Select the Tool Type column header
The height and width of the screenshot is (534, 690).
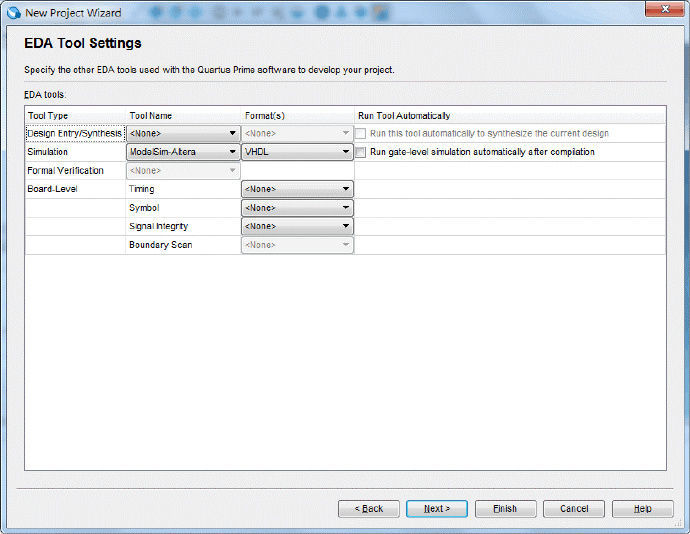(75, 116)
